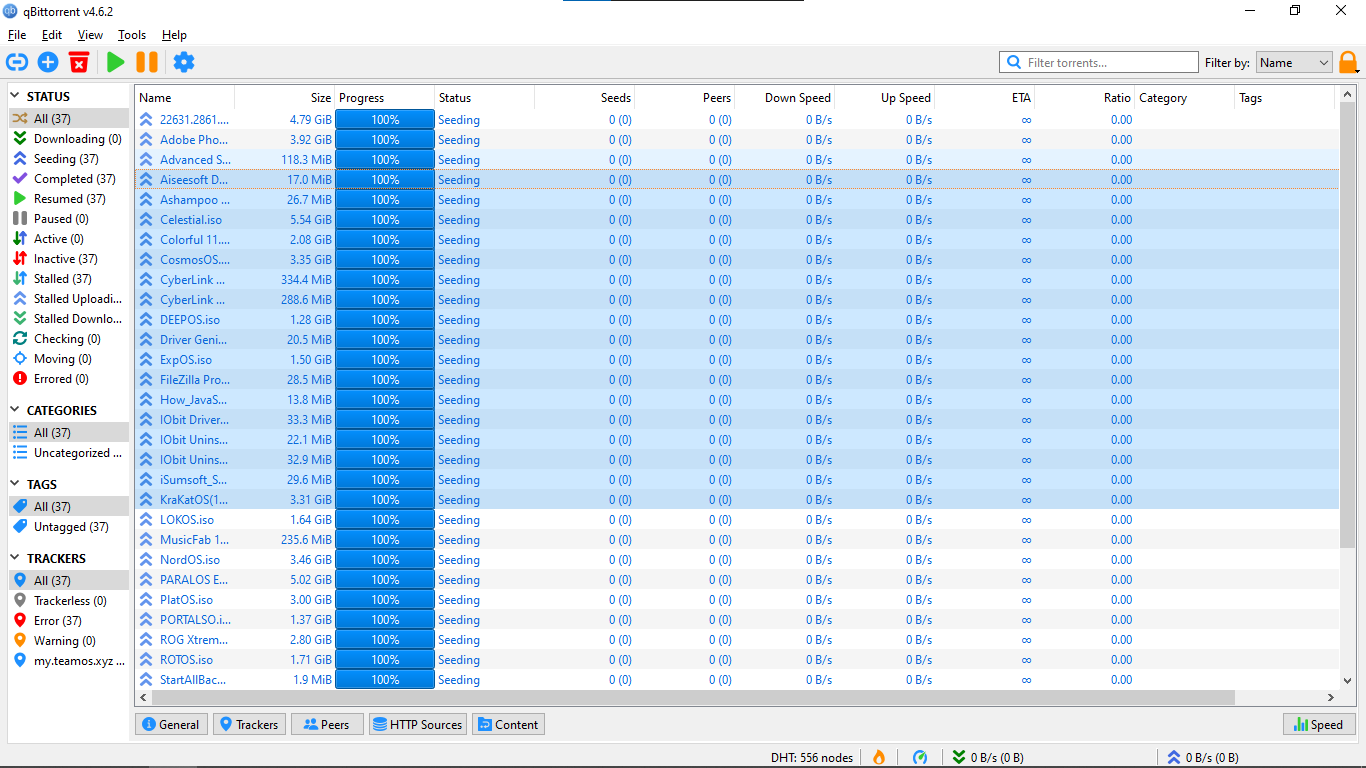Sort by the Size column header
Image resolution: width=1366 pixels, height=768 pixels.
click(285, 98)
